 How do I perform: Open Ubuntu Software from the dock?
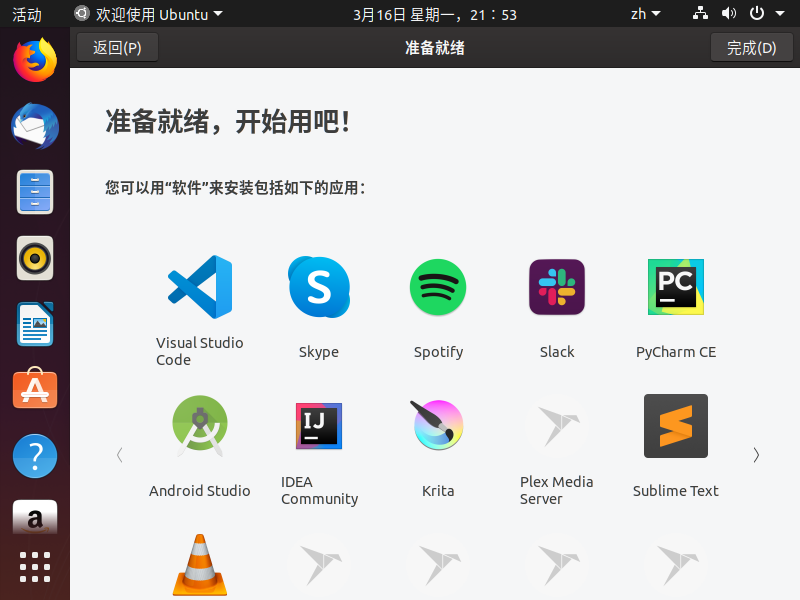click(x=35, y=388)
